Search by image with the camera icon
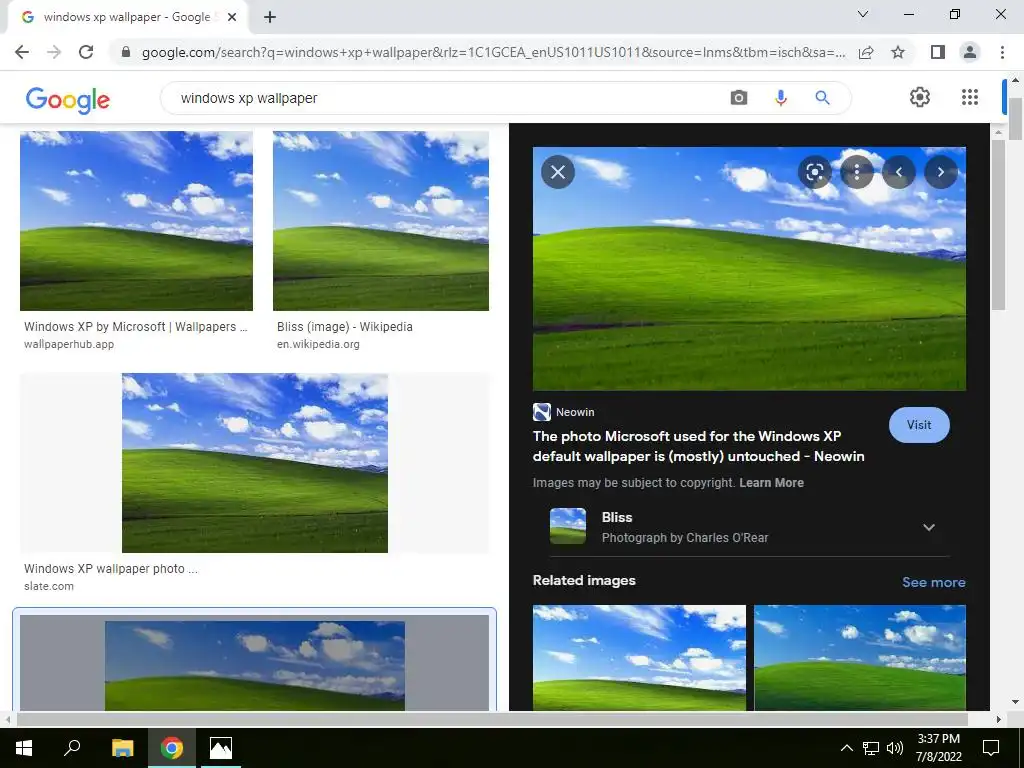Image resolution: width=1024 pixels, height=768 pixels. click(x=739, y=98)
